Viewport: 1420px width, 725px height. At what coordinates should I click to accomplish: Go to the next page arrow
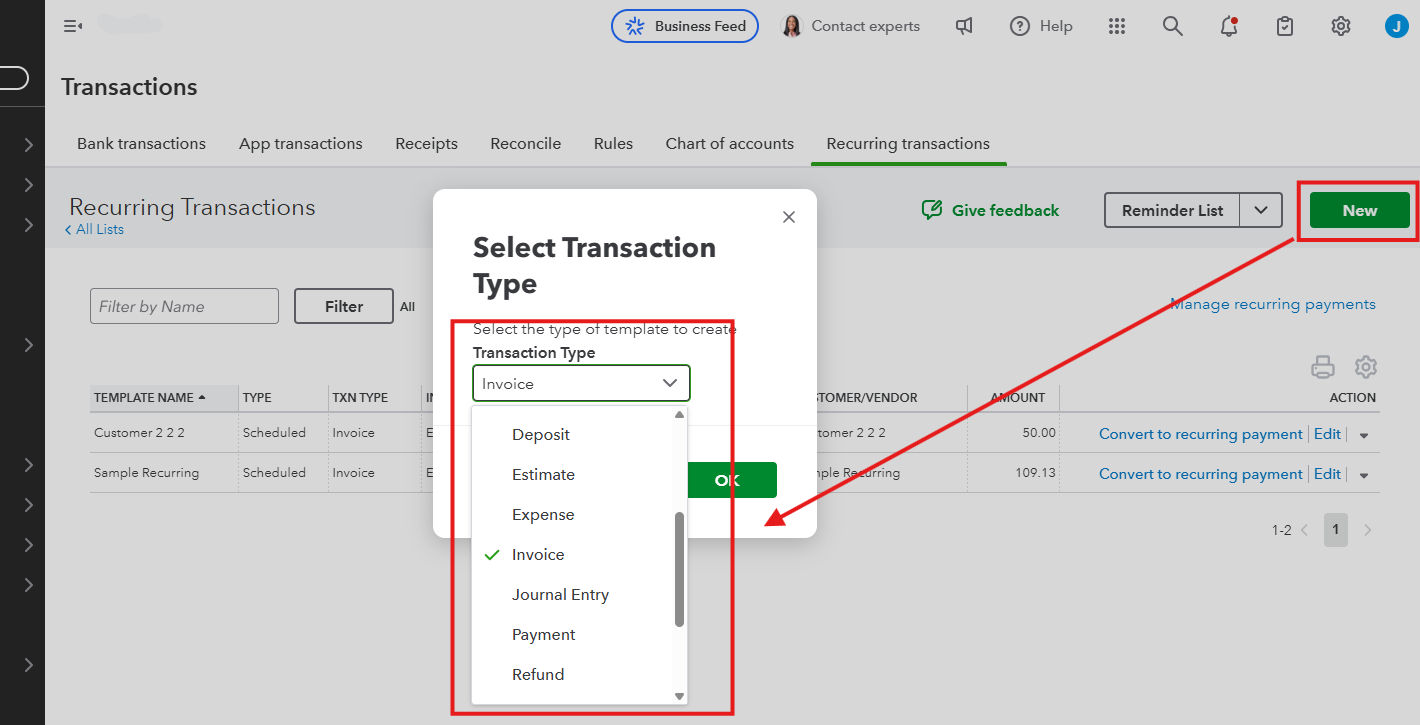(x=1368, y=530)
